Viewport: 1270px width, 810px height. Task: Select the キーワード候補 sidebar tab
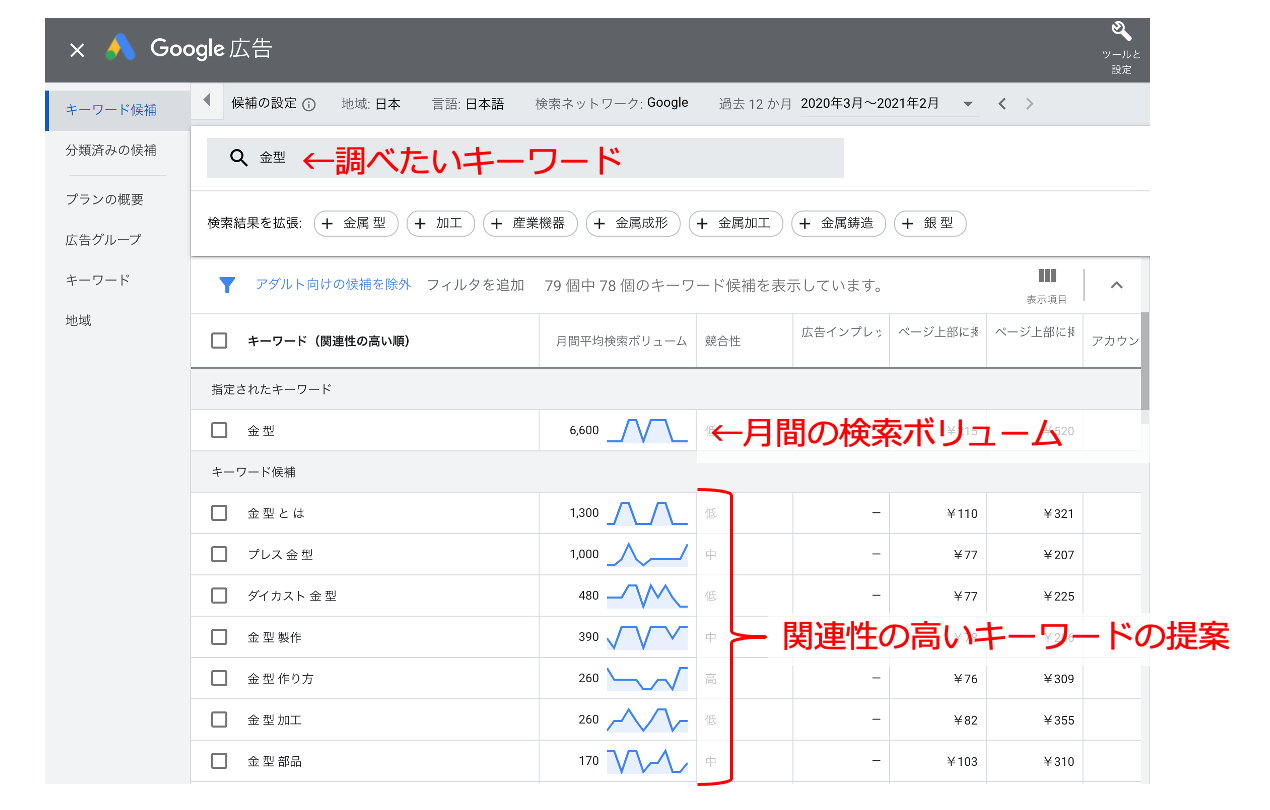(118, 110)
